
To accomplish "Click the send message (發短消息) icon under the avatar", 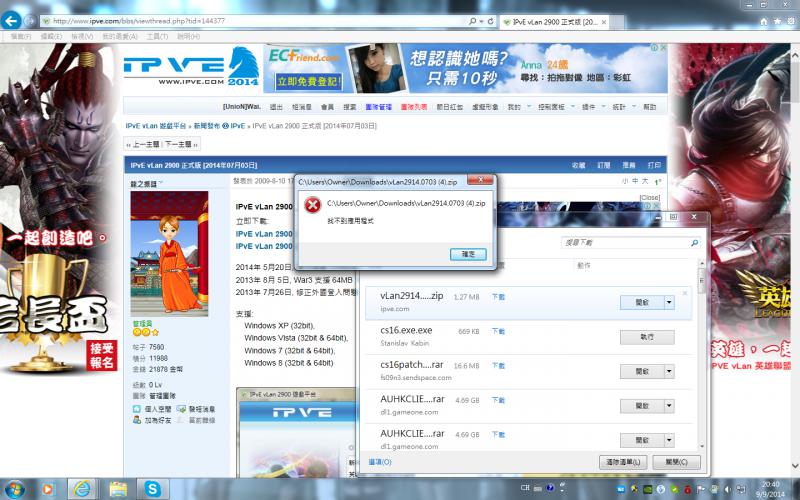I will coord(181,409).
